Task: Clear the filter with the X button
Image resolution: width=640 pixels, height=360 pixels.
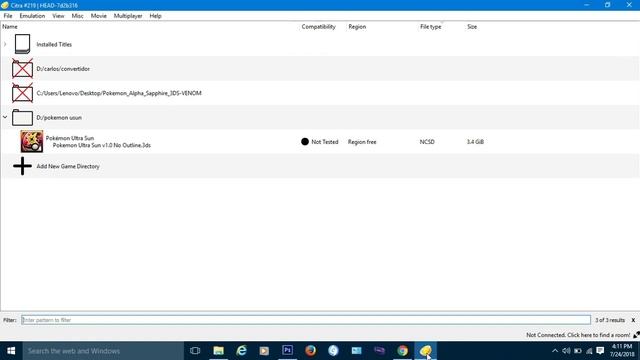Action: (633, 320)
